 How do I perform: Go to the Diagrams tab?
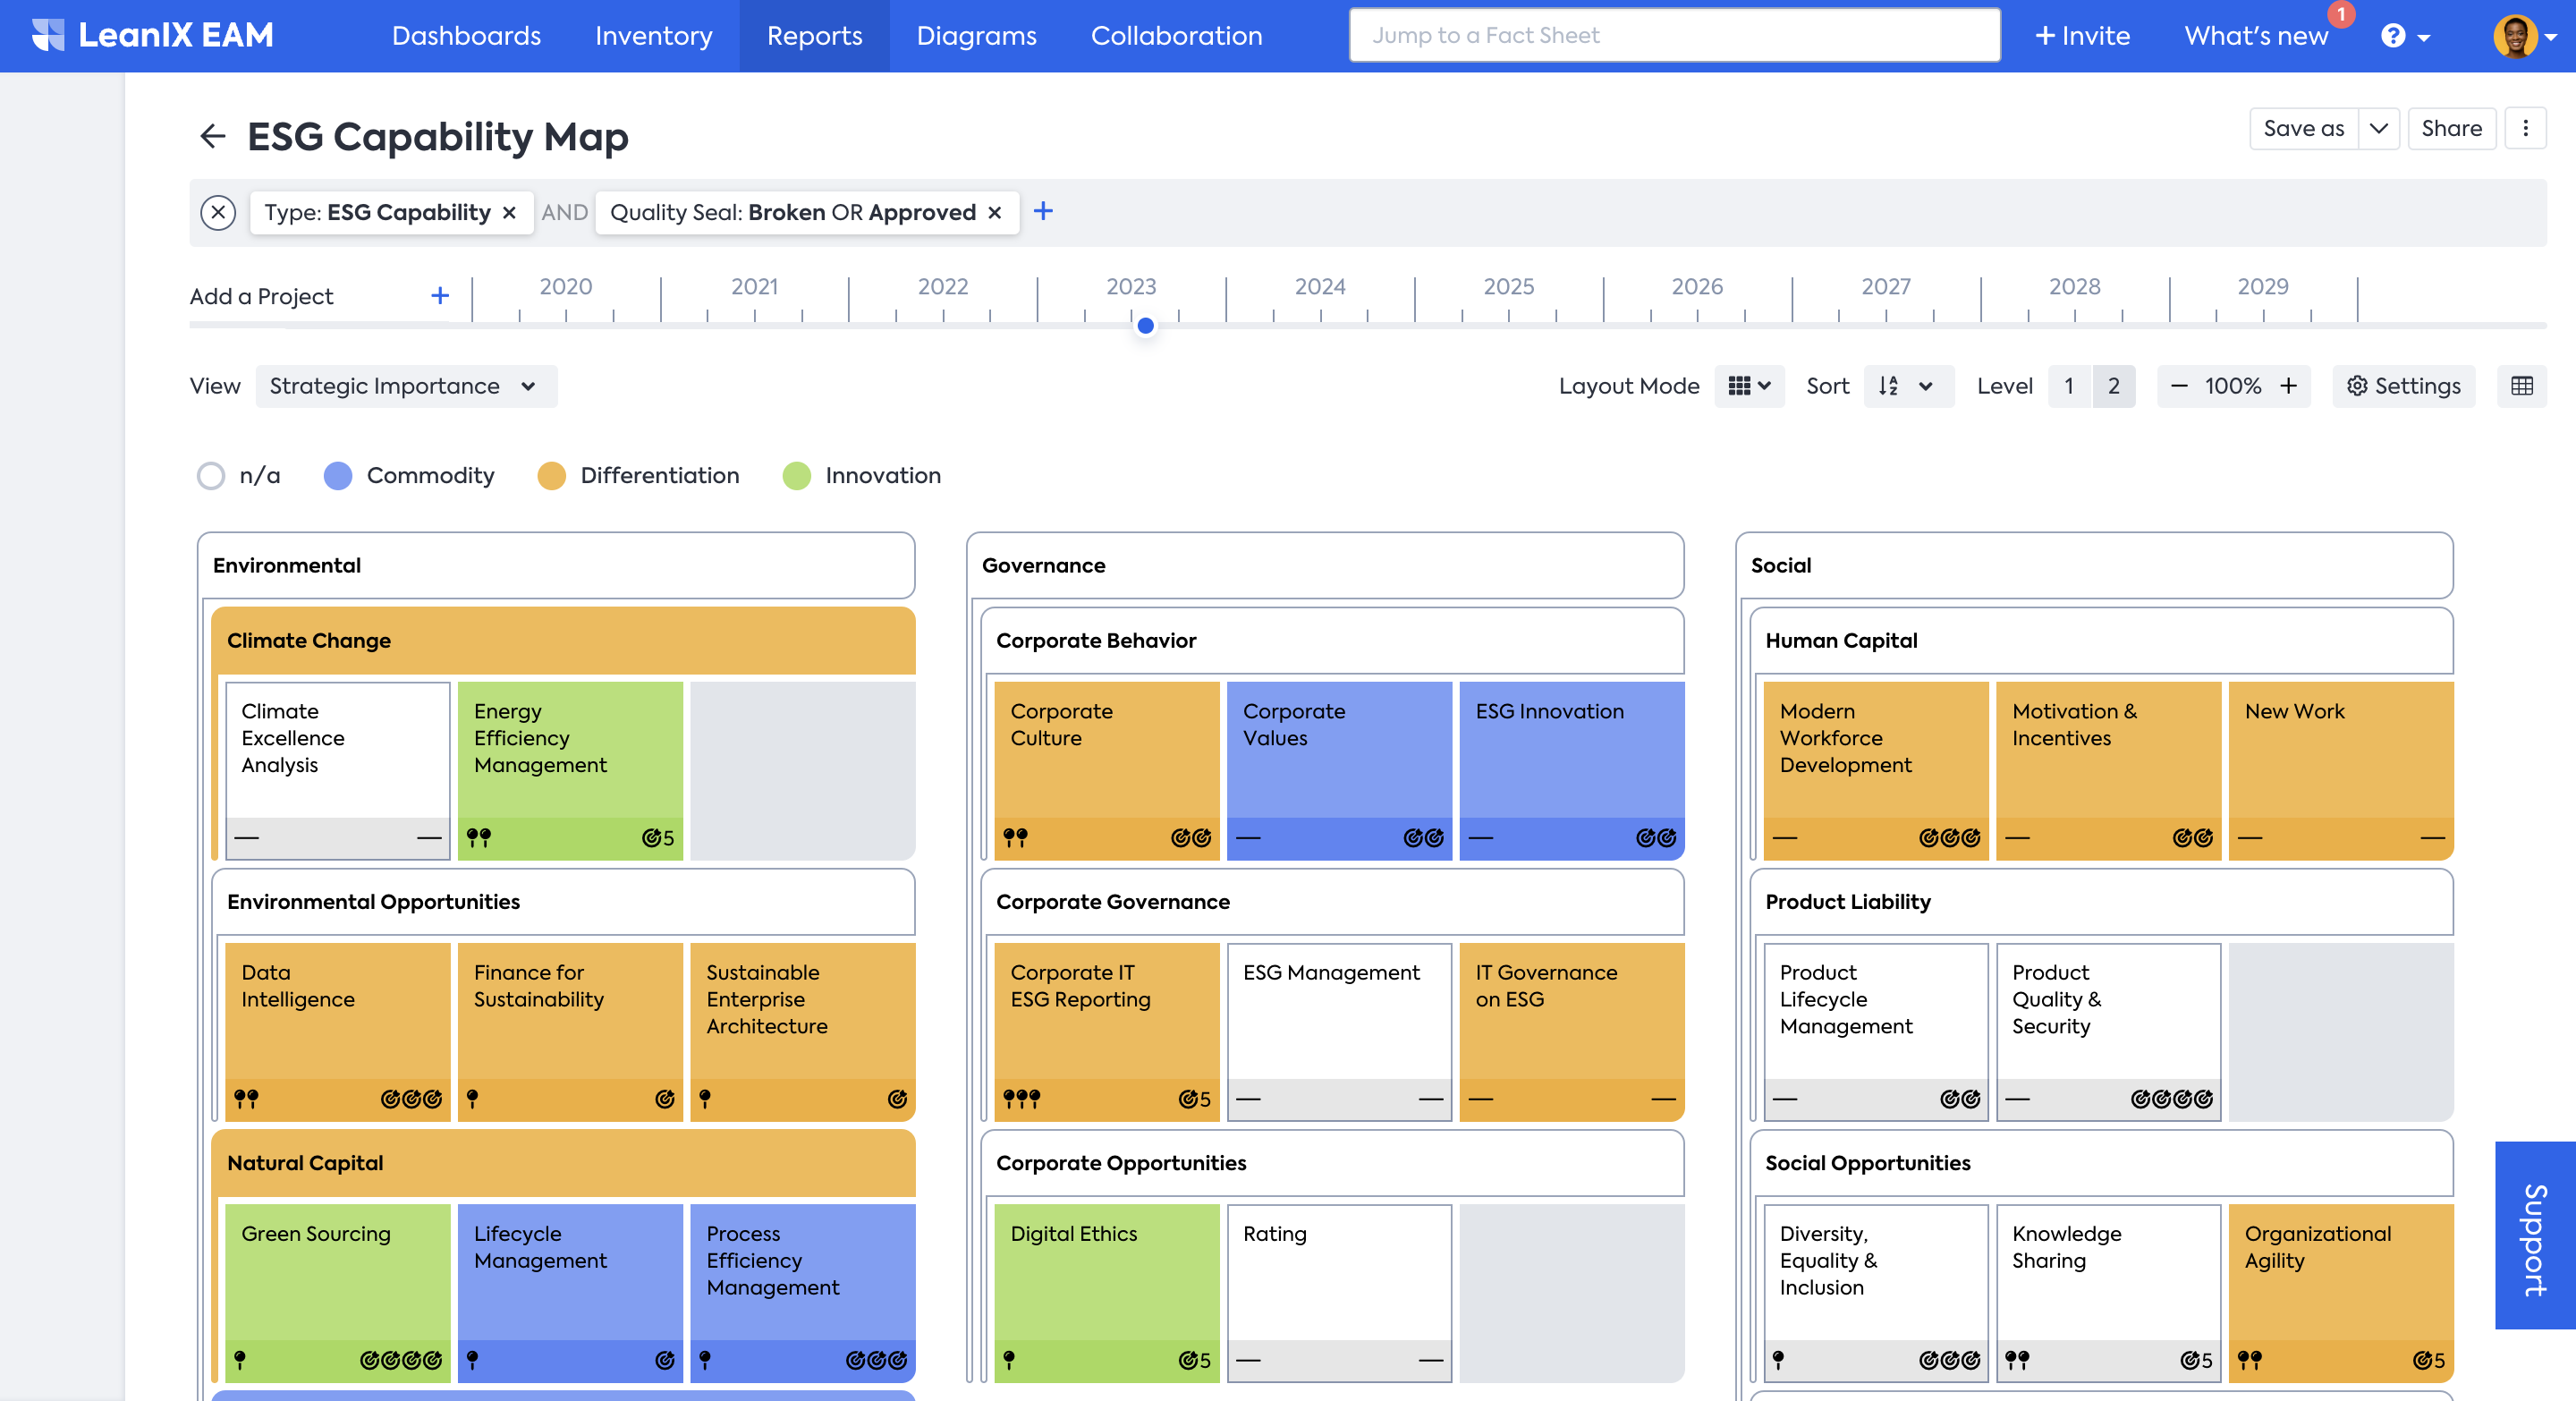tap(976, 36)
